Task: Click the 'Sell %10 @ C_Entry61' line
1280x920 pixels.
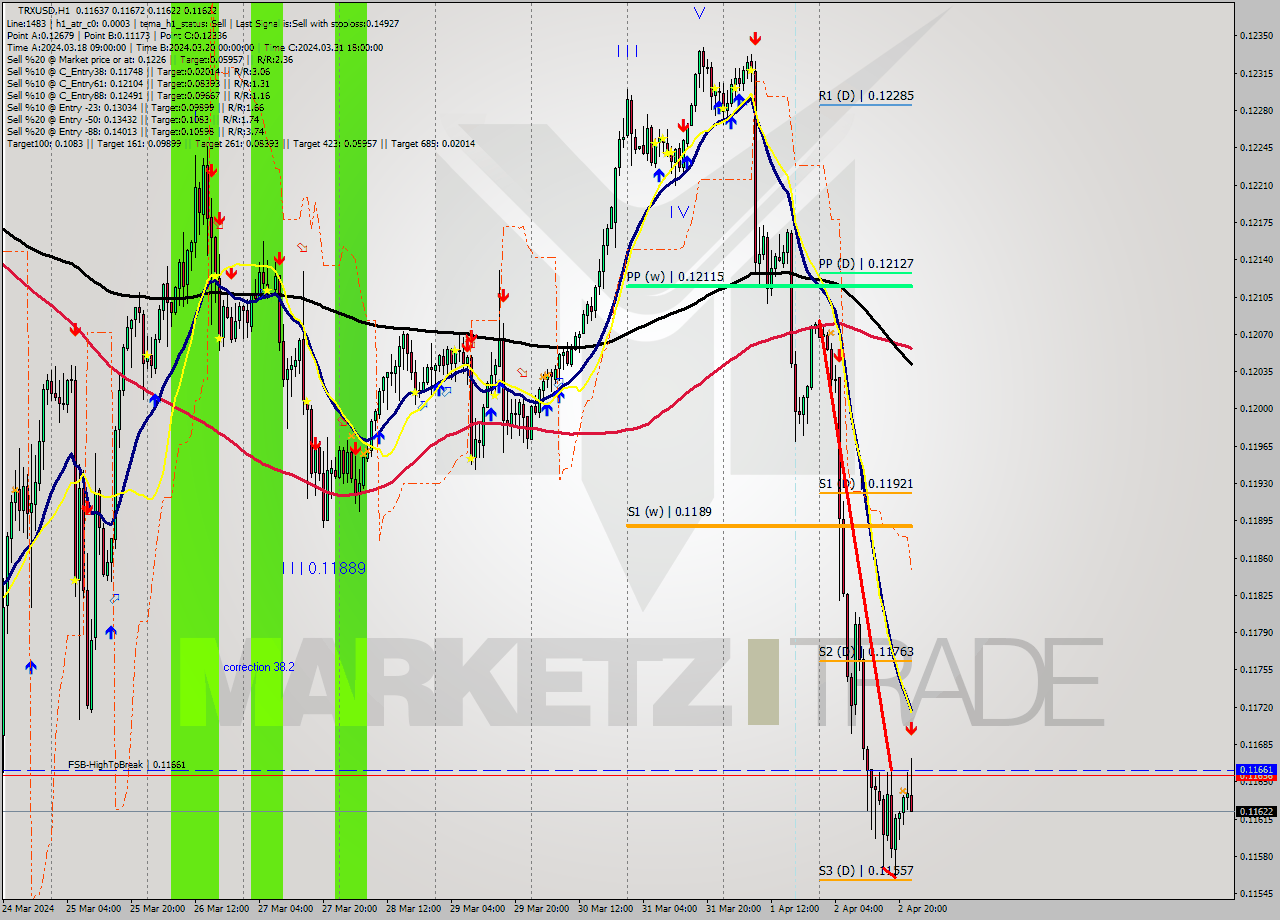Action: [x=138, y=83]
